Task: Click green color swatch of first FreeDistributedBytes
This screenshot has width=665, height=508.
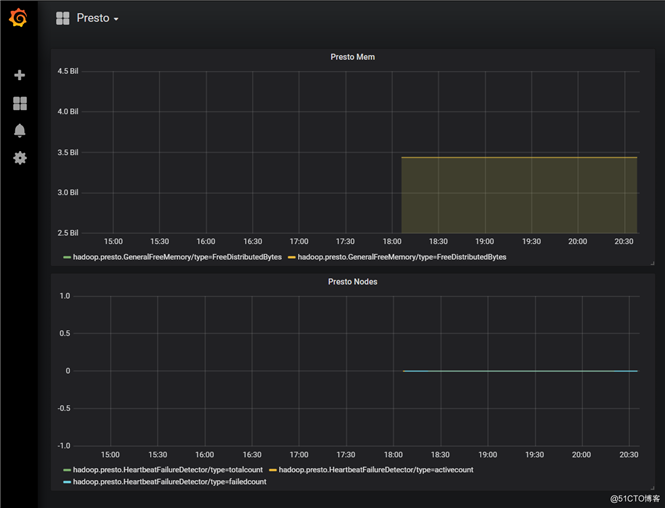Action: tap(67, 257)
